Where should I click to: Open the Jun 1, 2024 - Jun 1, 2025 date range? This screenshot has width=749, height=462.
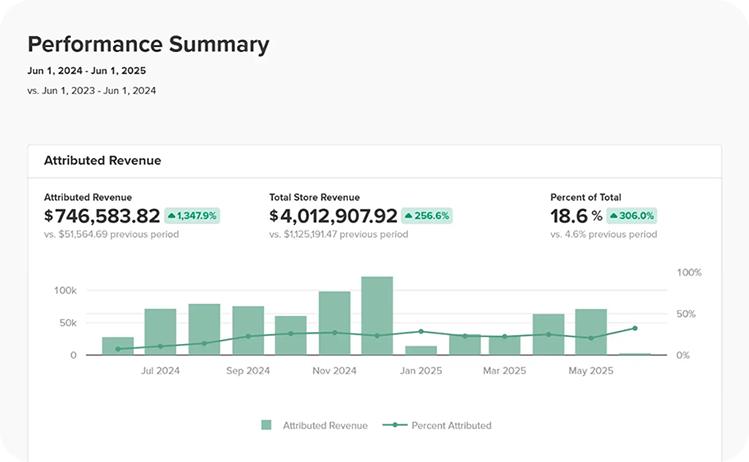[x=86, y=71]
